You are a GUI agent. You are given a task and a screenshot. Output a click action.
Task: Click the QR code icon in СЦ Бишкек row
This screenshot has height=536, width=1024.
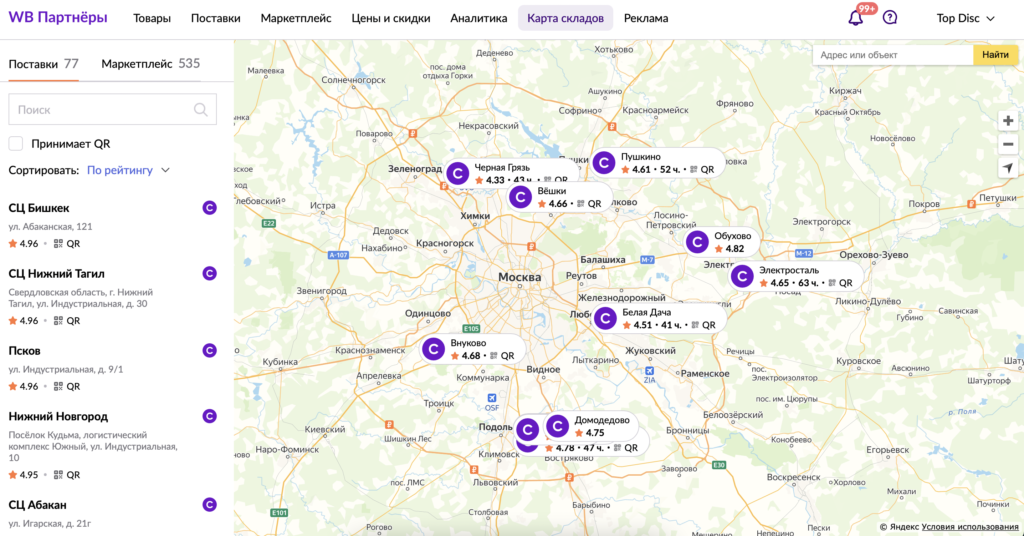58,244
